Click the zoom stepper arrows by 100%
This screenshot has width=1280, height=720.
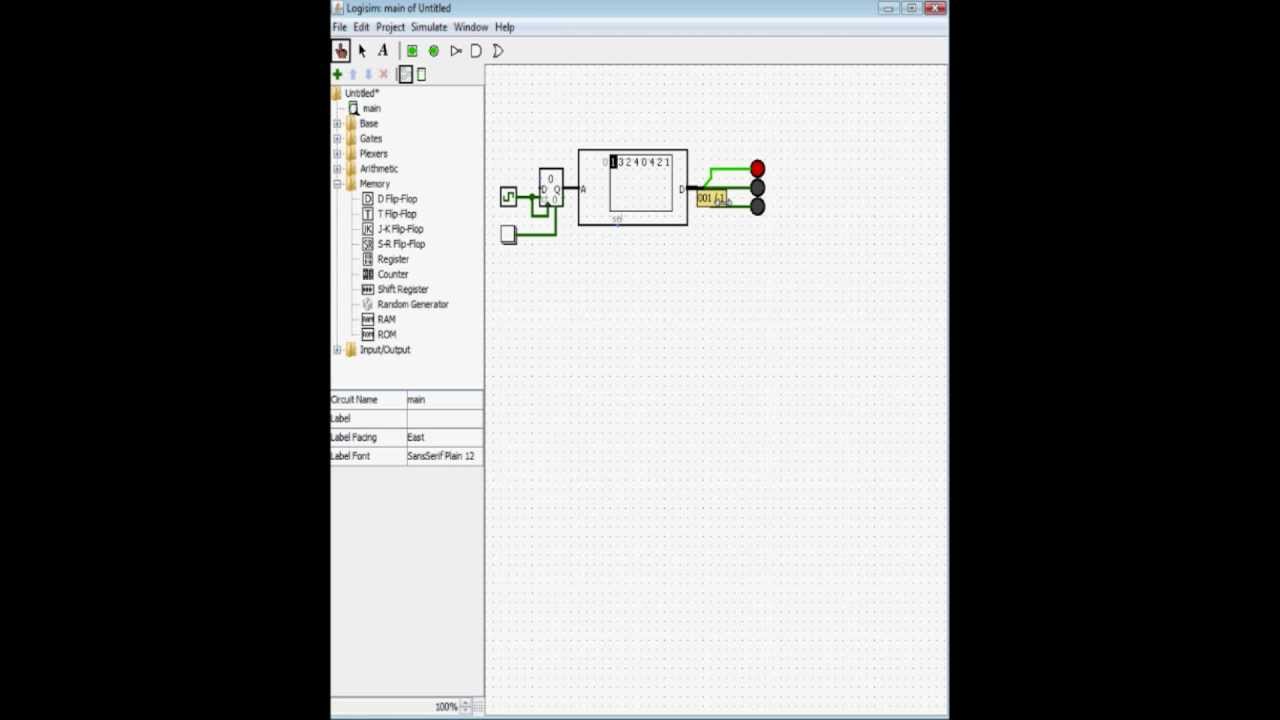tap(465, 707)
